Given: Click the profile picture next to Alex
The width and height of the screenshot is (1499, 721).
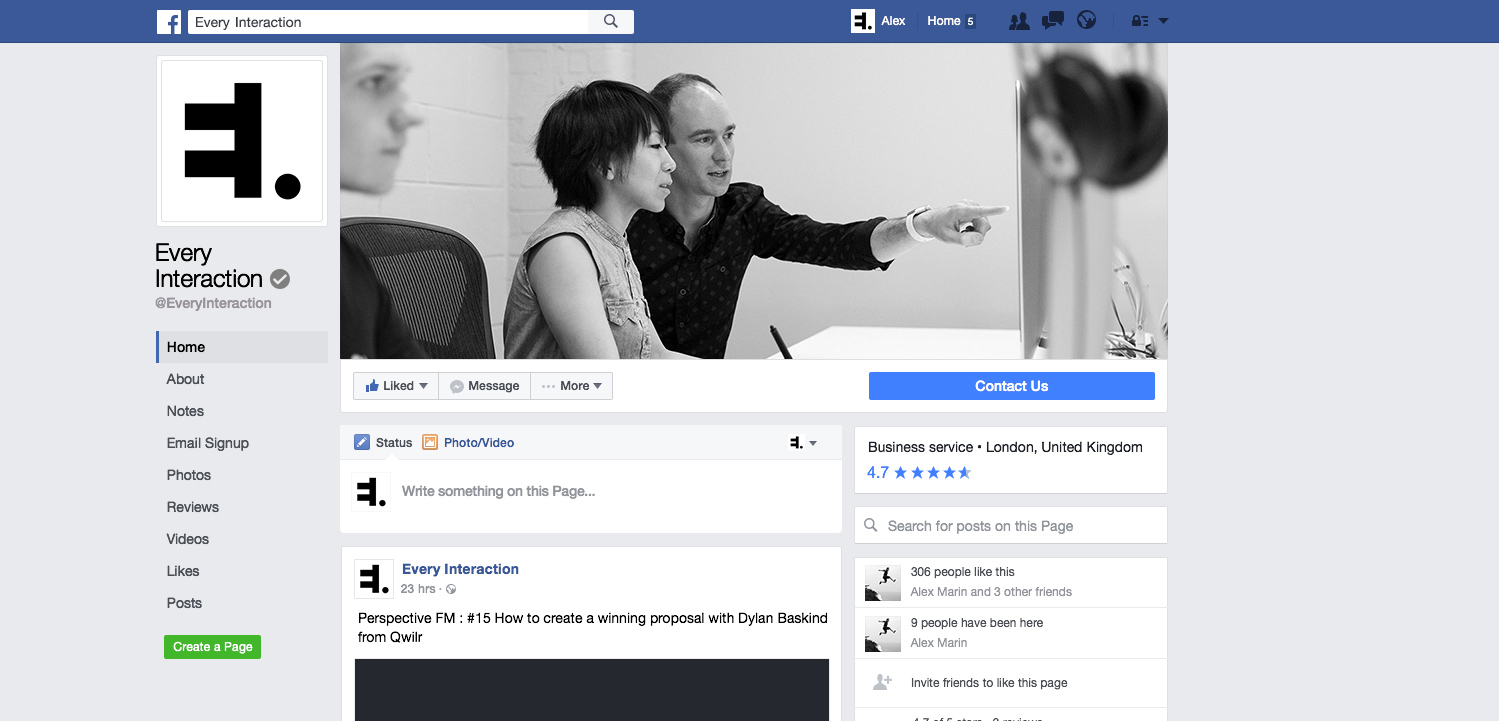Looking at the screenshot, I should (863, 21).
